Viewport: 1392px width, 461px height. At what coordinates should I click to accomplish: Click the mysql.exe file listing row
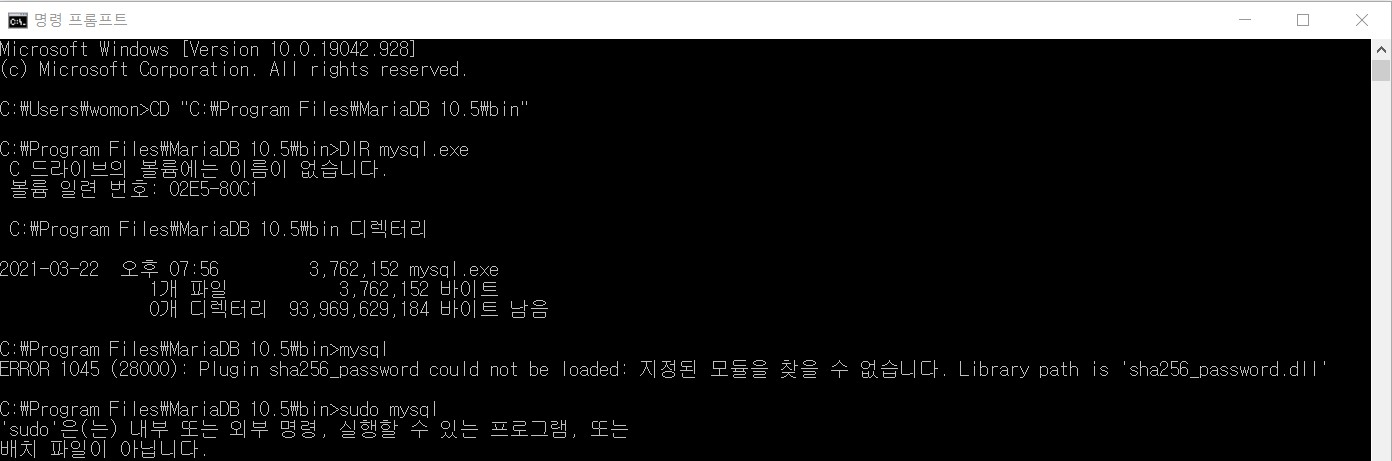click(x=249, y=269)
